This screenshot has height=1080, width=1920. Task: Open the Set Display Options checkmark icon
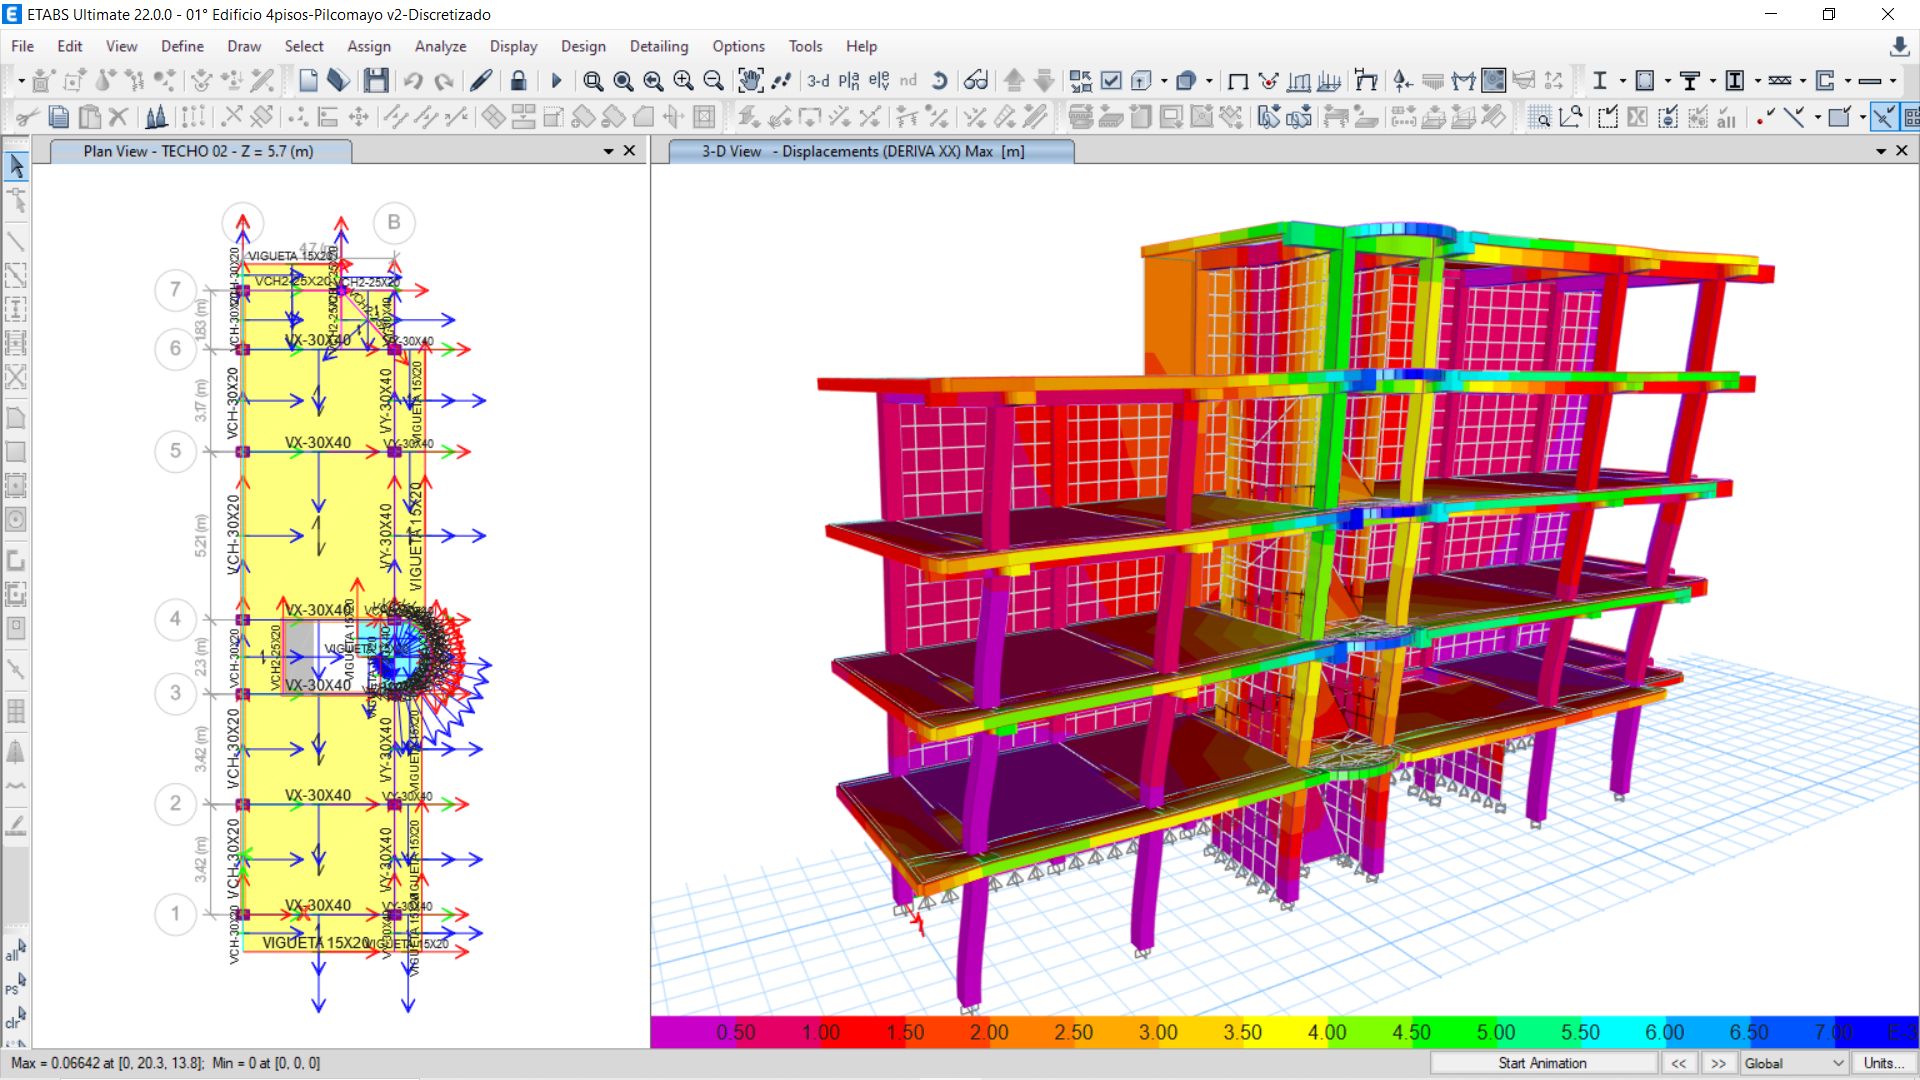(x=1111, y=81)
